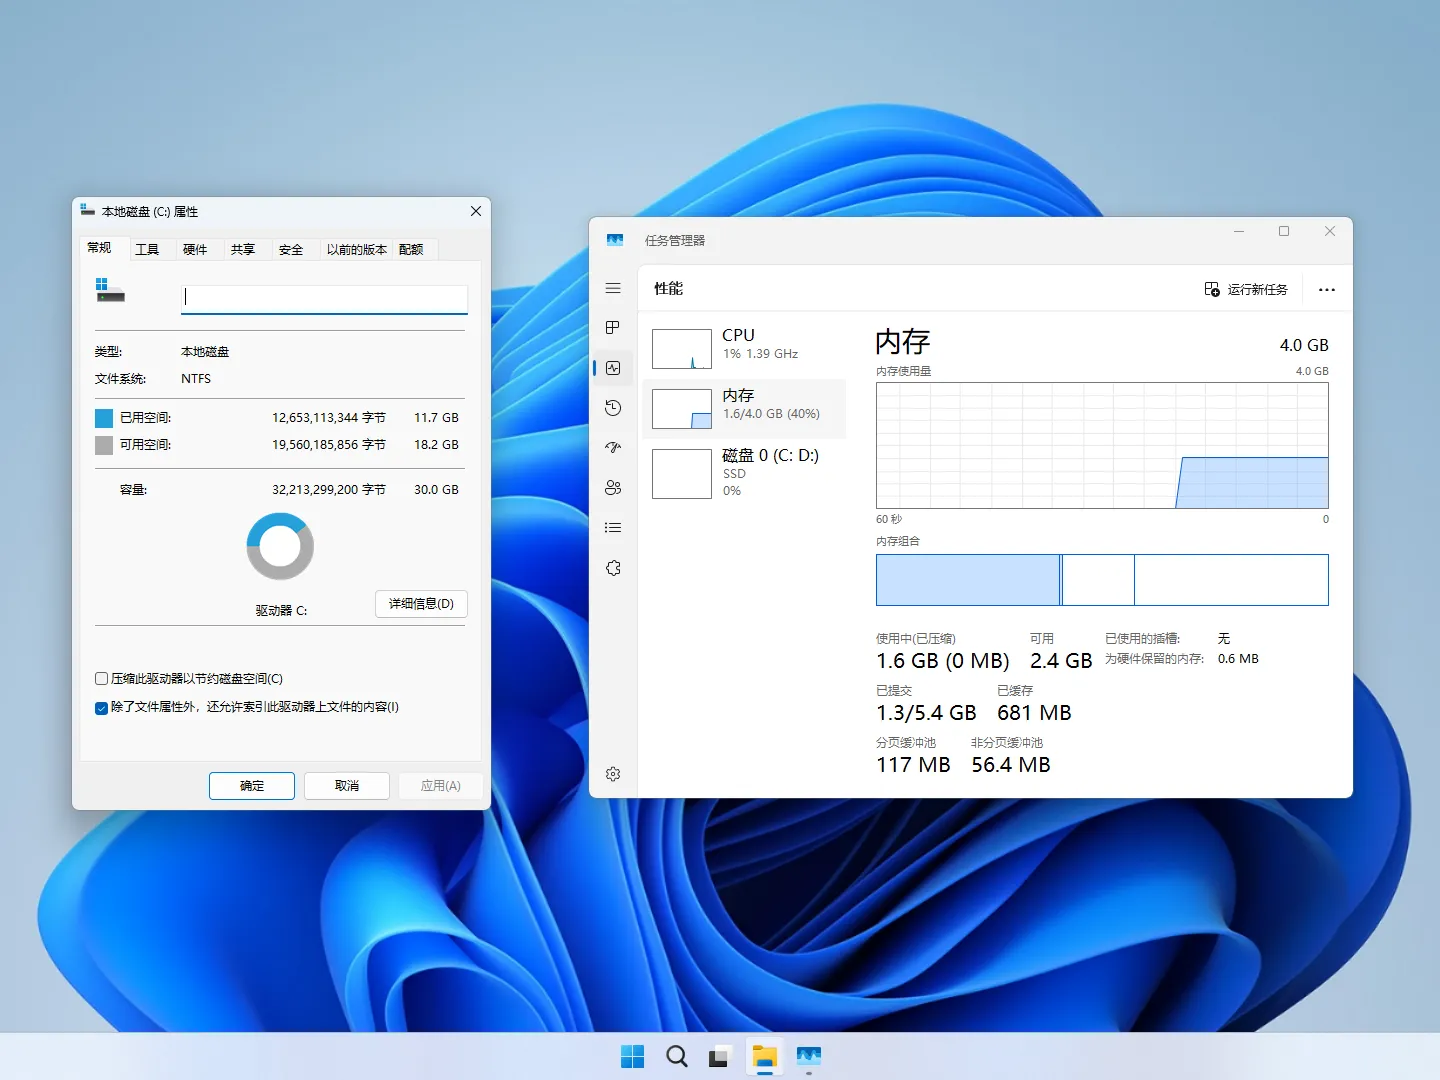Expand the Task Manager navigation sidebar
This screenshot has width=1440, height=1080.
[x=613, y=288]
